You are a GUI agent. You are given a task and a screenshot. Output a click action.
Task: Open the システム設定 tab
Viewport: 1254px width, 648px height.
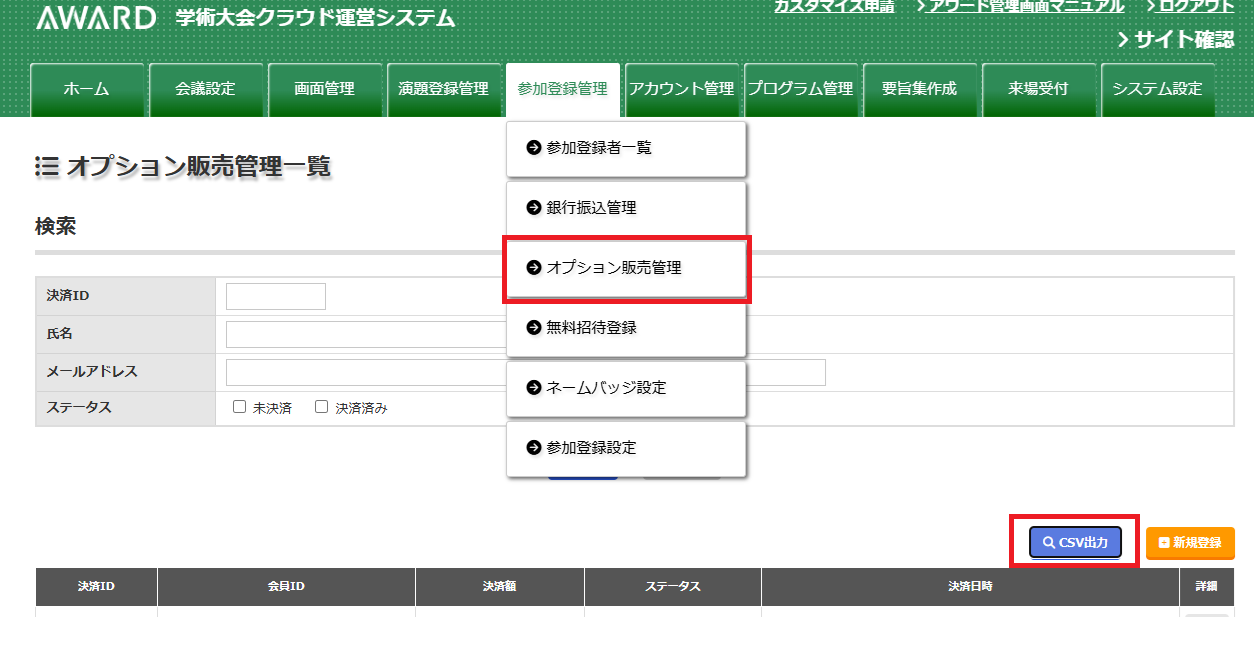point(1157,89)
